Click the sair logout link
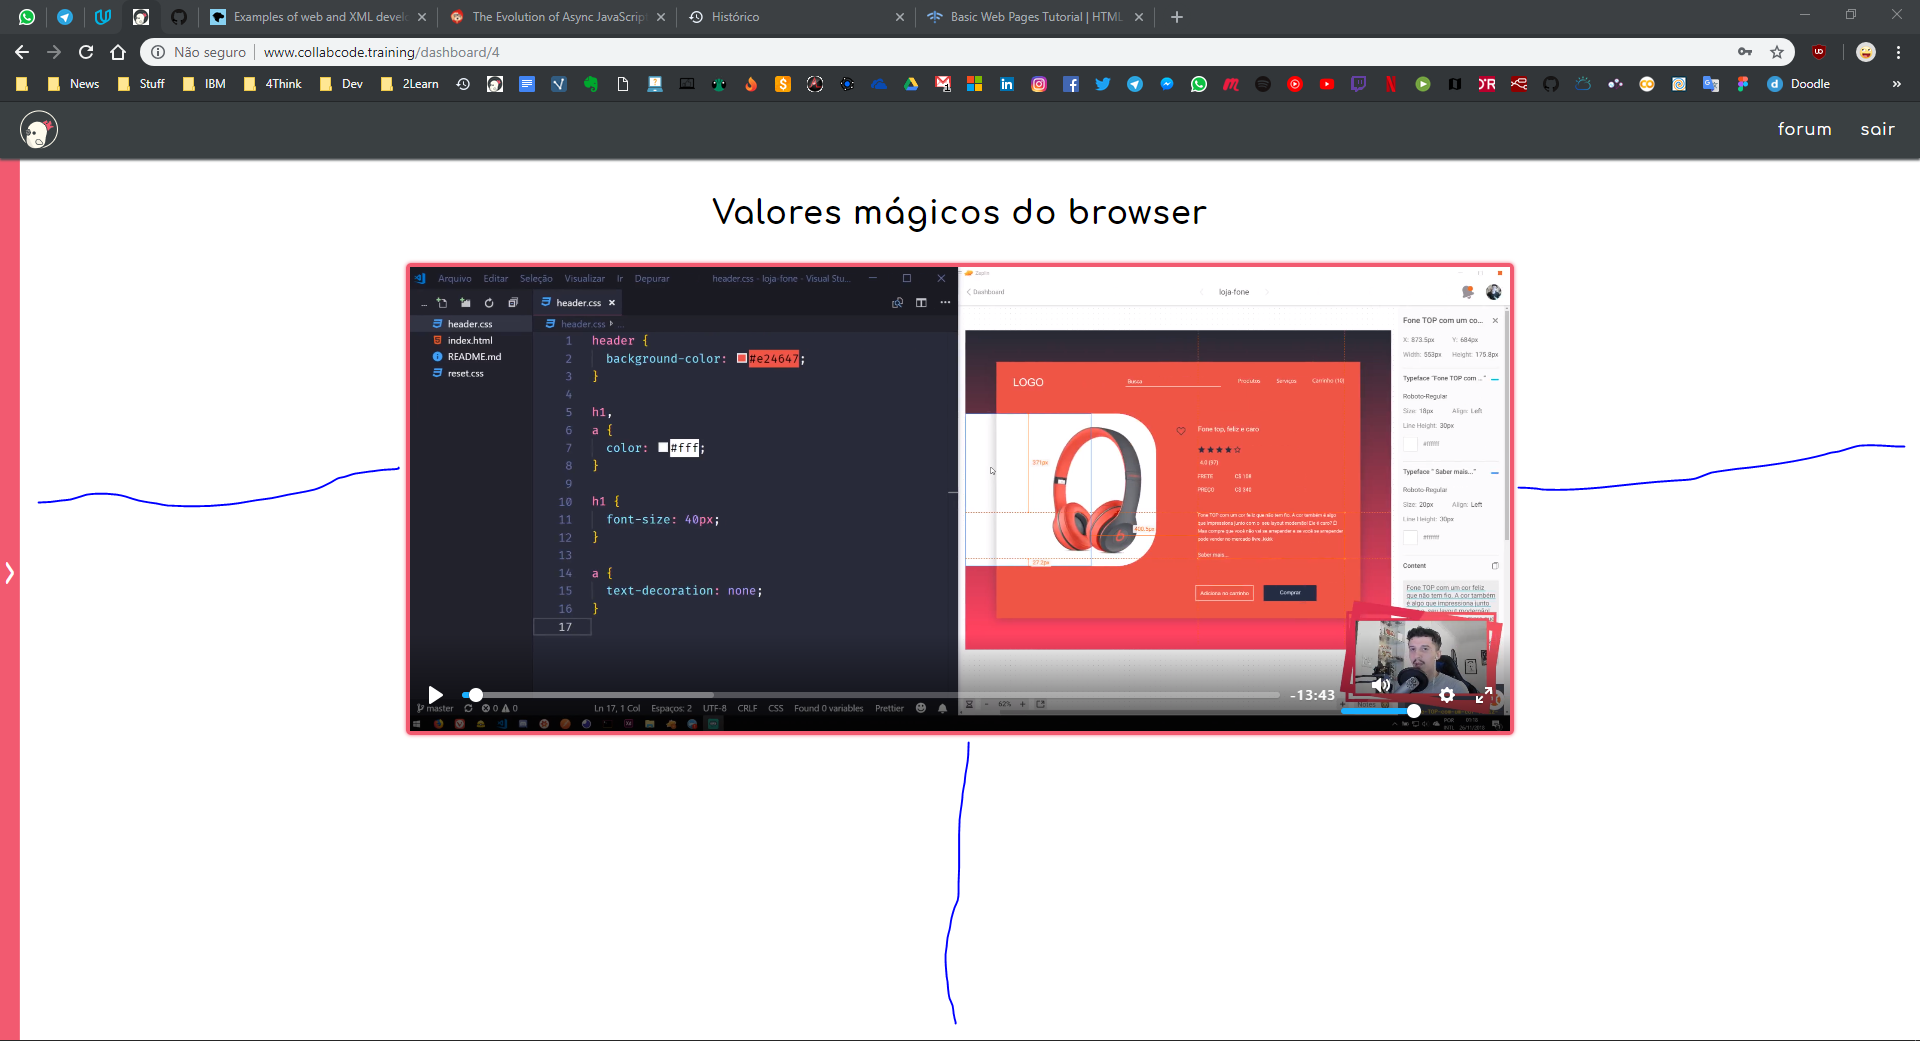 [1878, 129]
